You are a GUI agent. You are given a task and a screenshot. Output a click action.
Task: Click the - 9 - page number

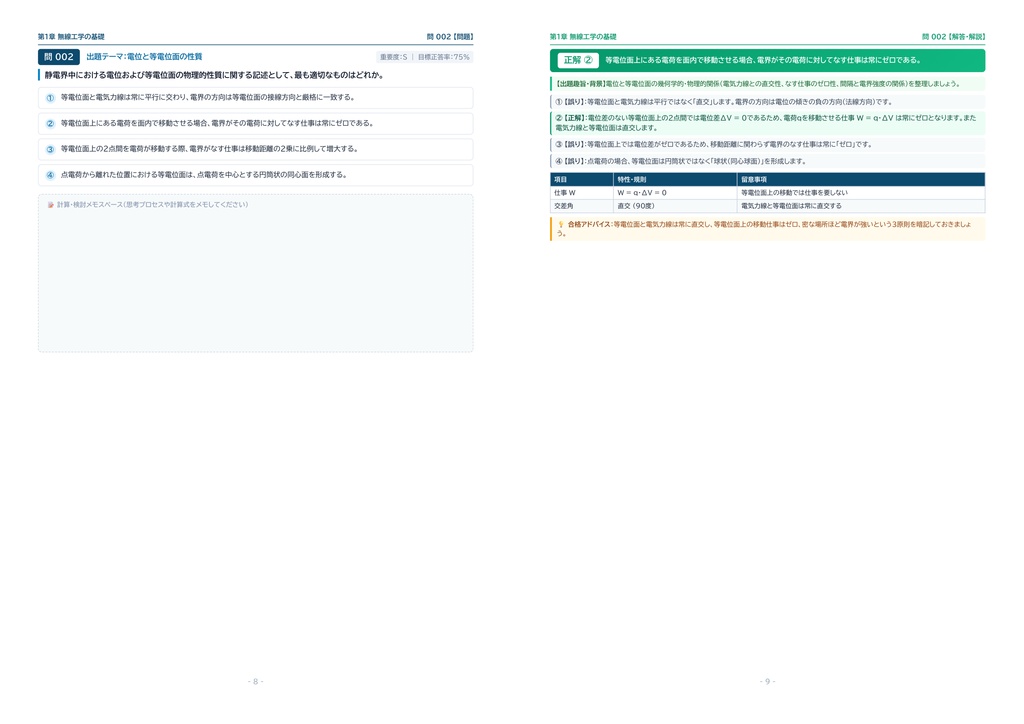767,682
